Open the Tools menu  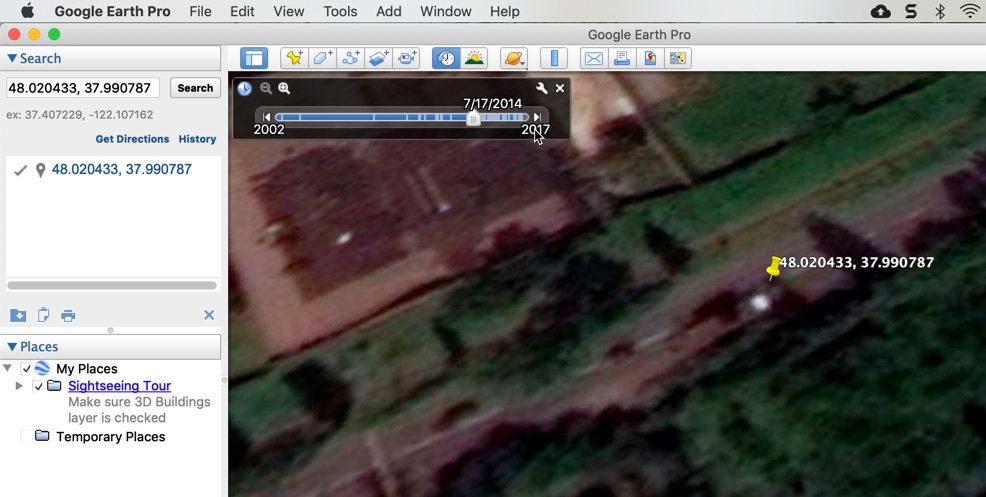tap(340, 11)
